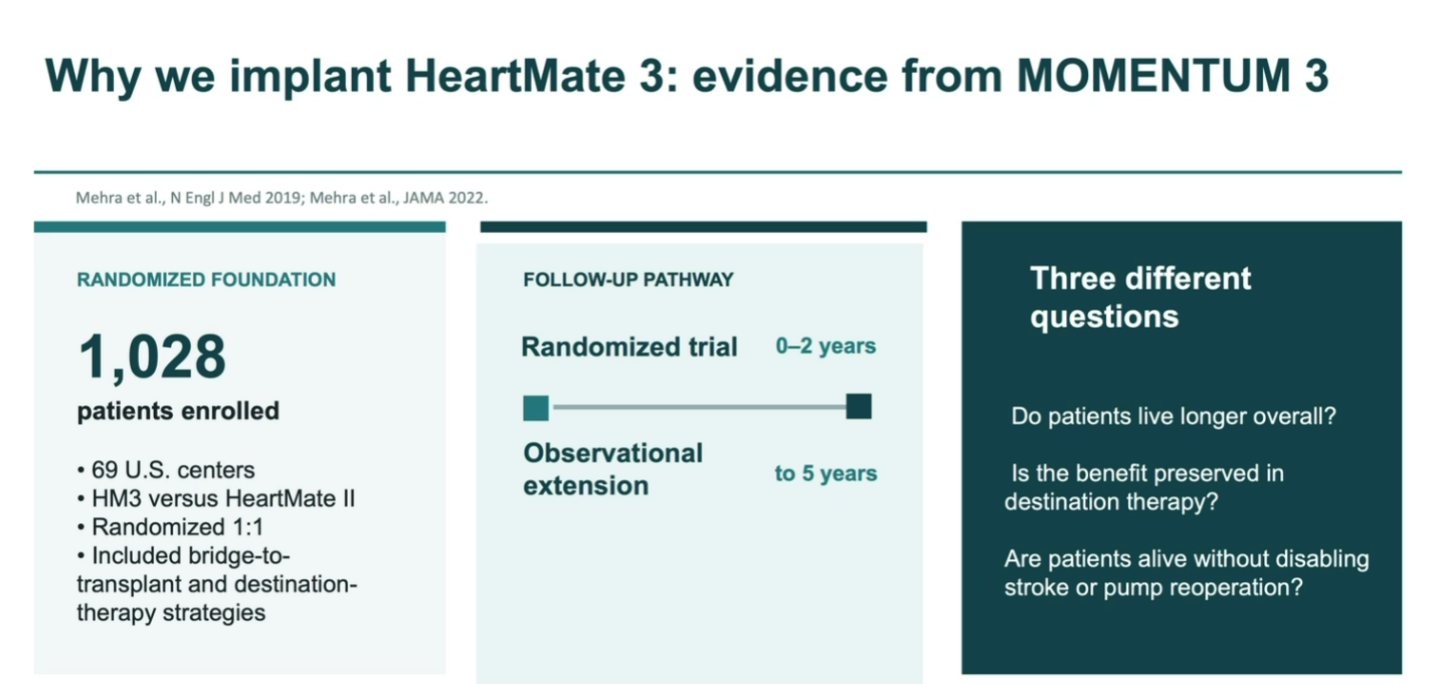
Task: Click the 'patients enrolled' label
Action: point(178,411)
